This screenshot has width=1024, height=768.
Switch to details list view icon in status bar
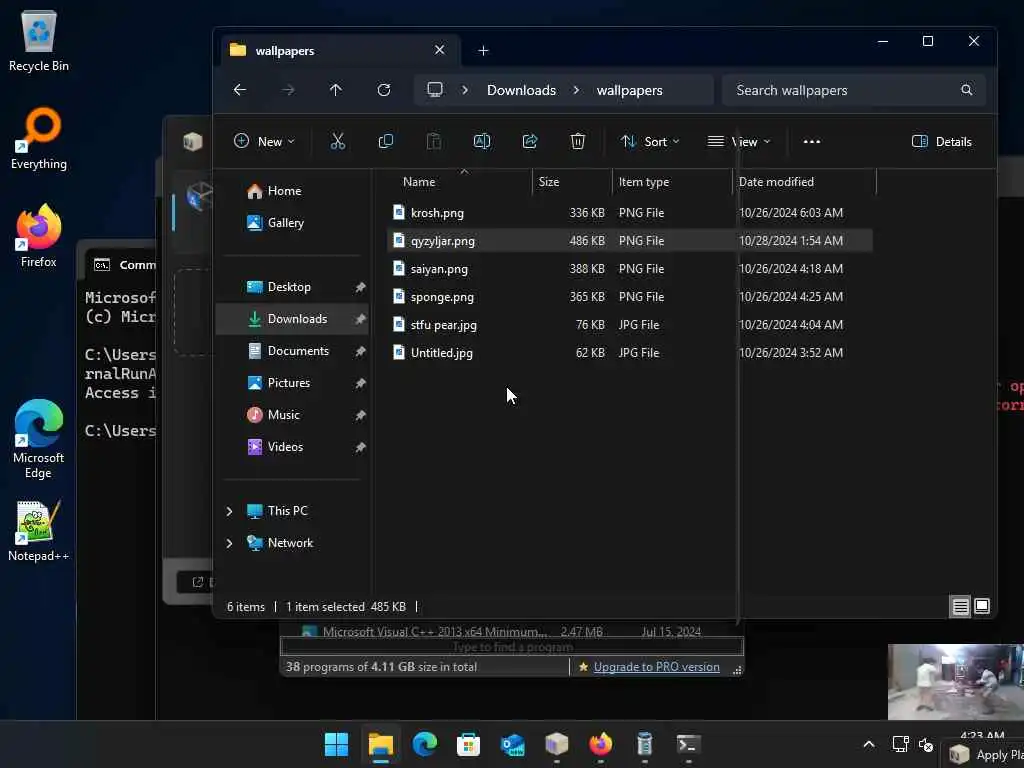(x=961, y=607)
